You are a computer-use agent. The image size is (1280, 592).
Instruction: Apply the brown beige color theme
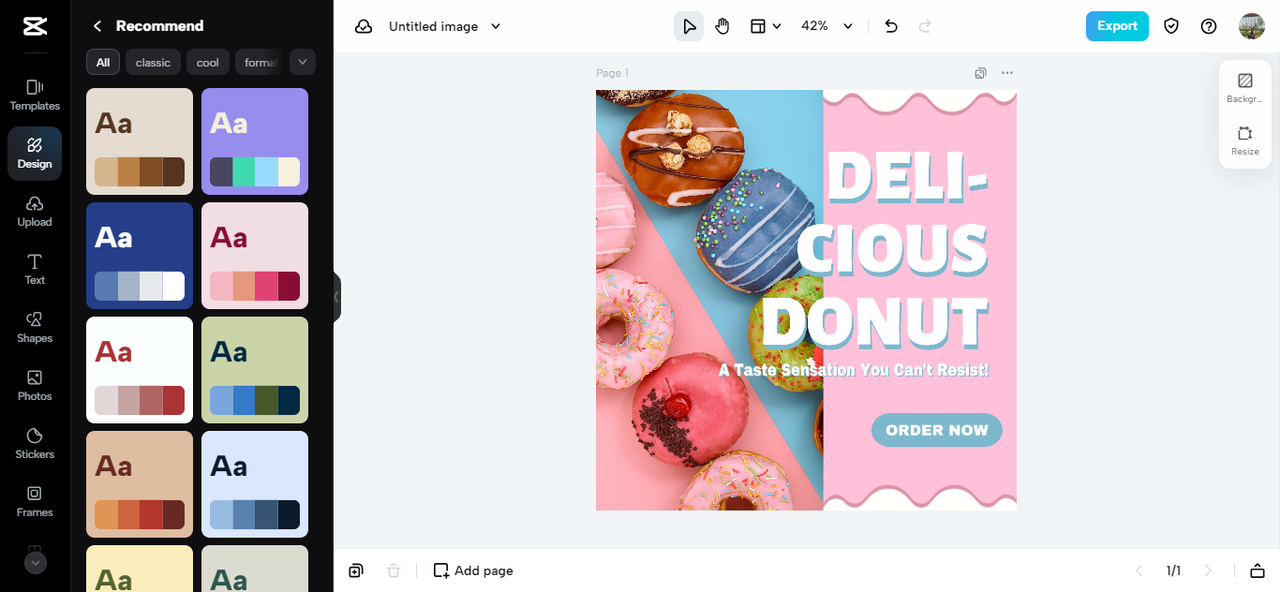140,141
